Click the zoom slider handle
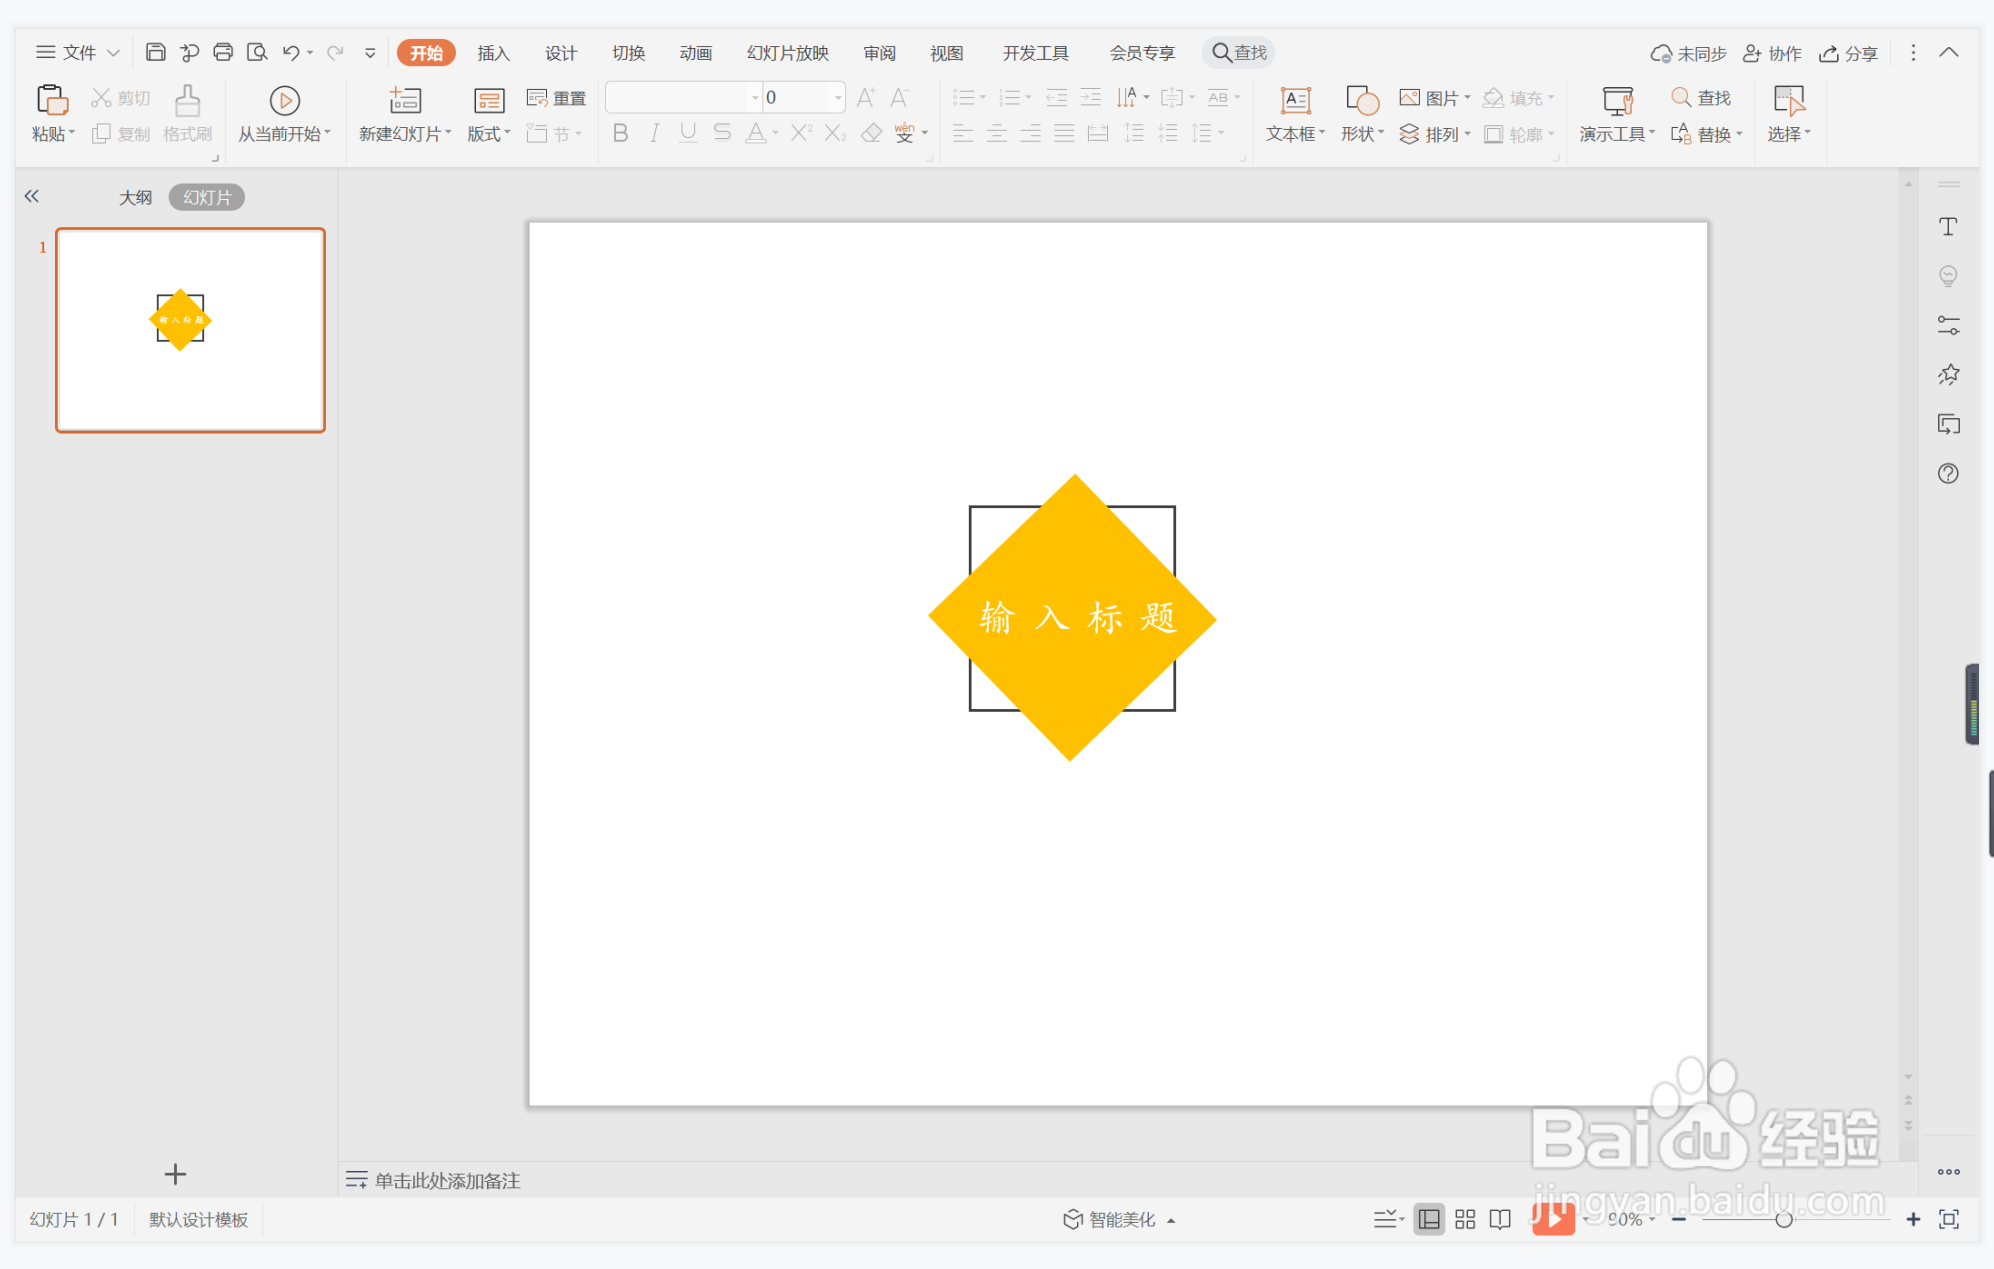This screenshot has width=1994, height=1269. click(x=1784, y=1219)
